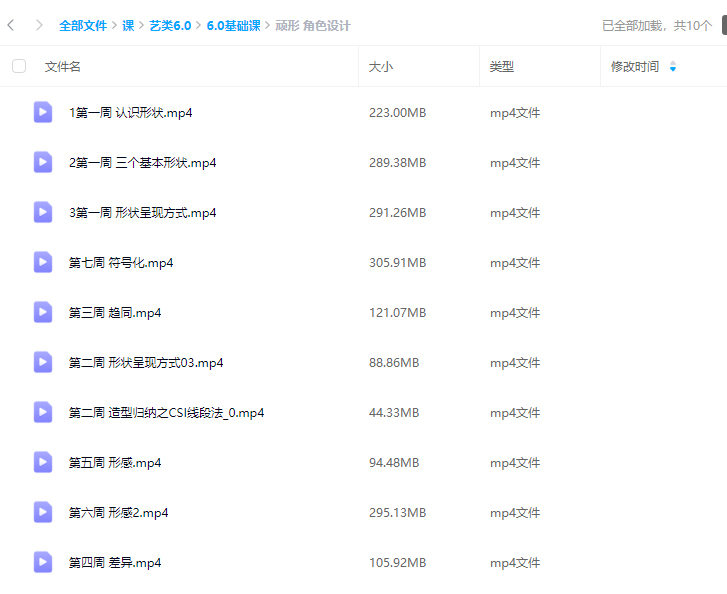
Task: Click video icon for 第五周 形感.mp4
Action: click(43, 462)
